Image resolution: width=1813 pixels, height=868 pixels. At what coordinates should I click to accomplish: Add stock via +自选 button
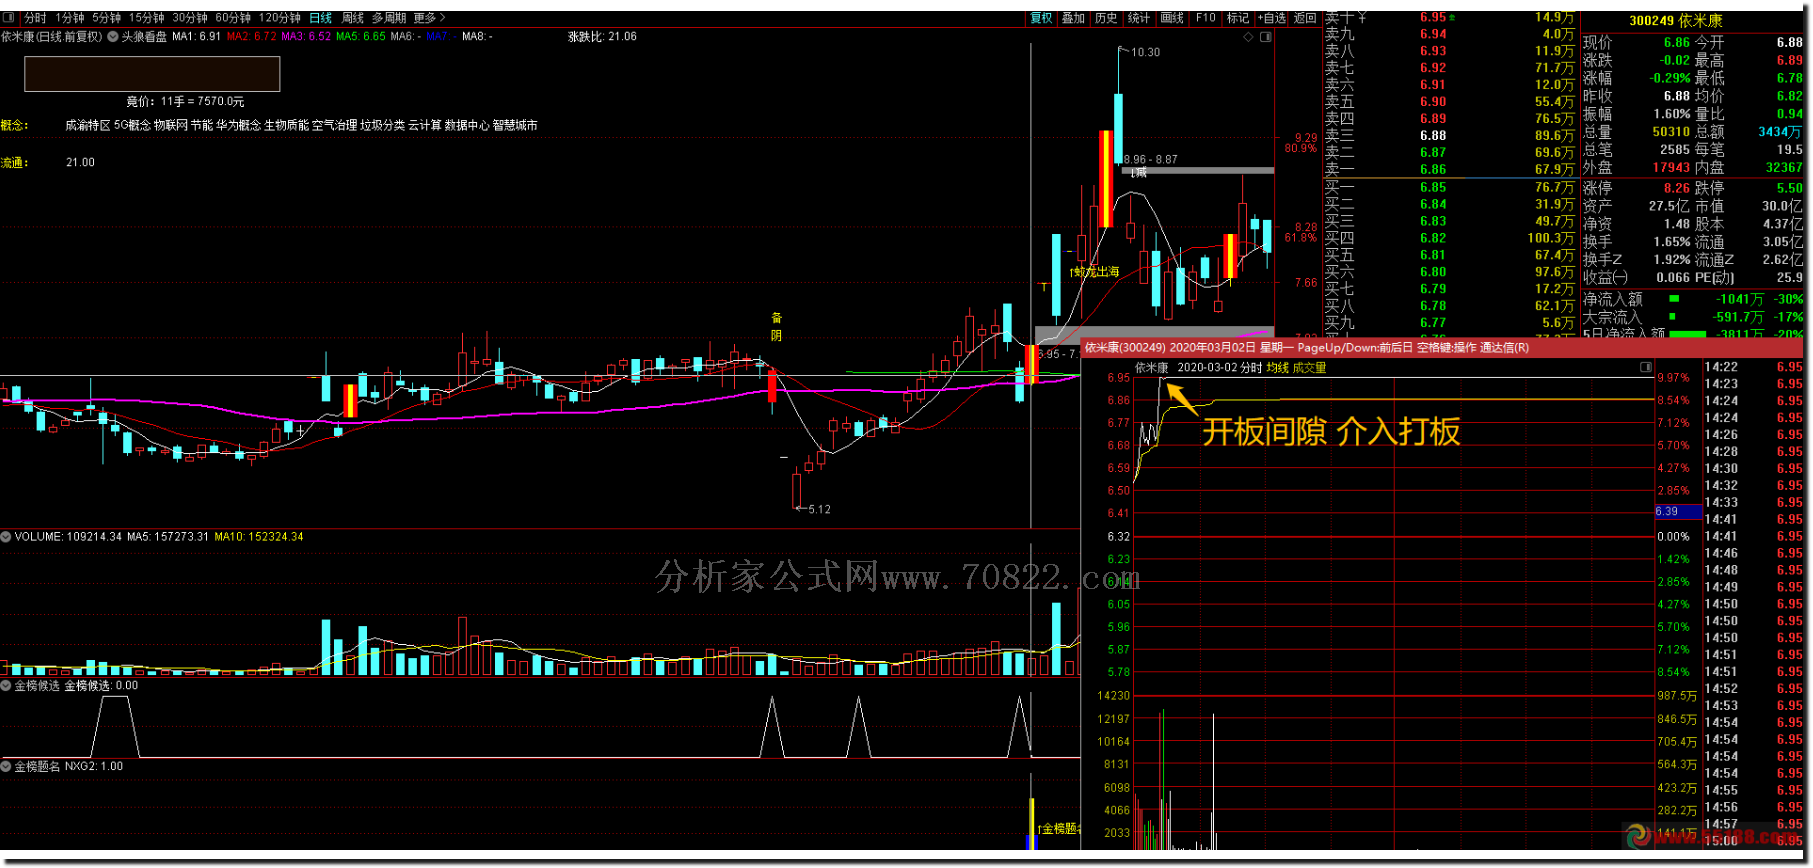[1272, 18]
